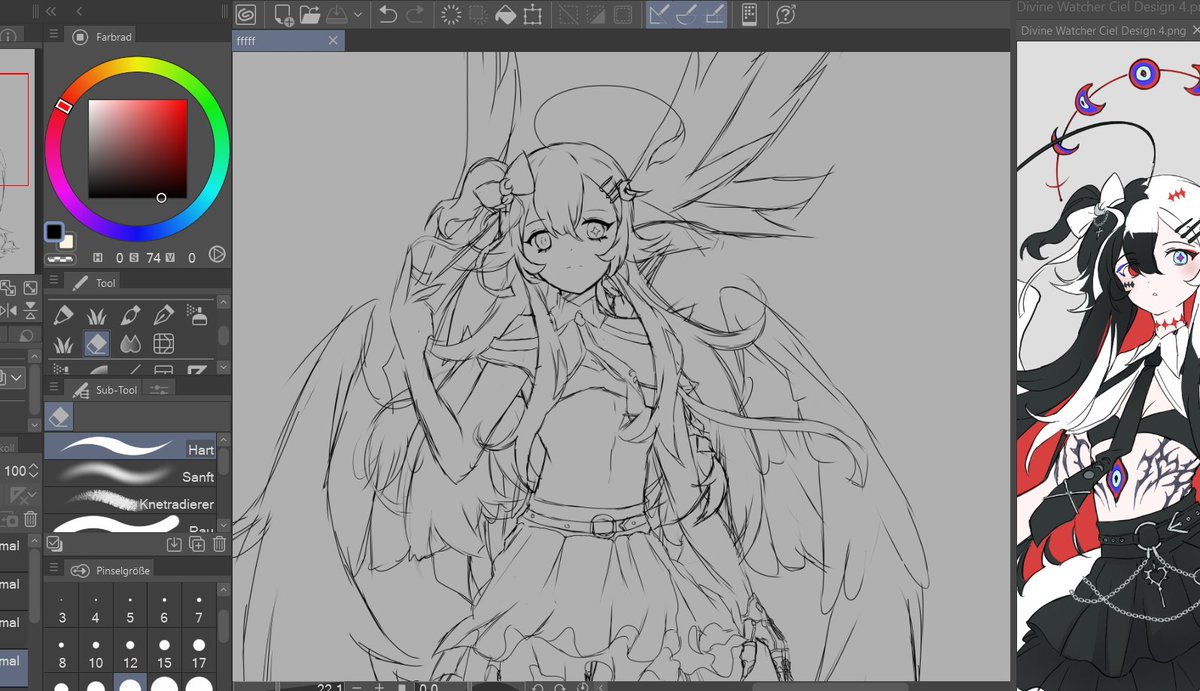Open the save icon's dropdown chevron
The width and height of the screenshot is (1200, 691).
358,14
